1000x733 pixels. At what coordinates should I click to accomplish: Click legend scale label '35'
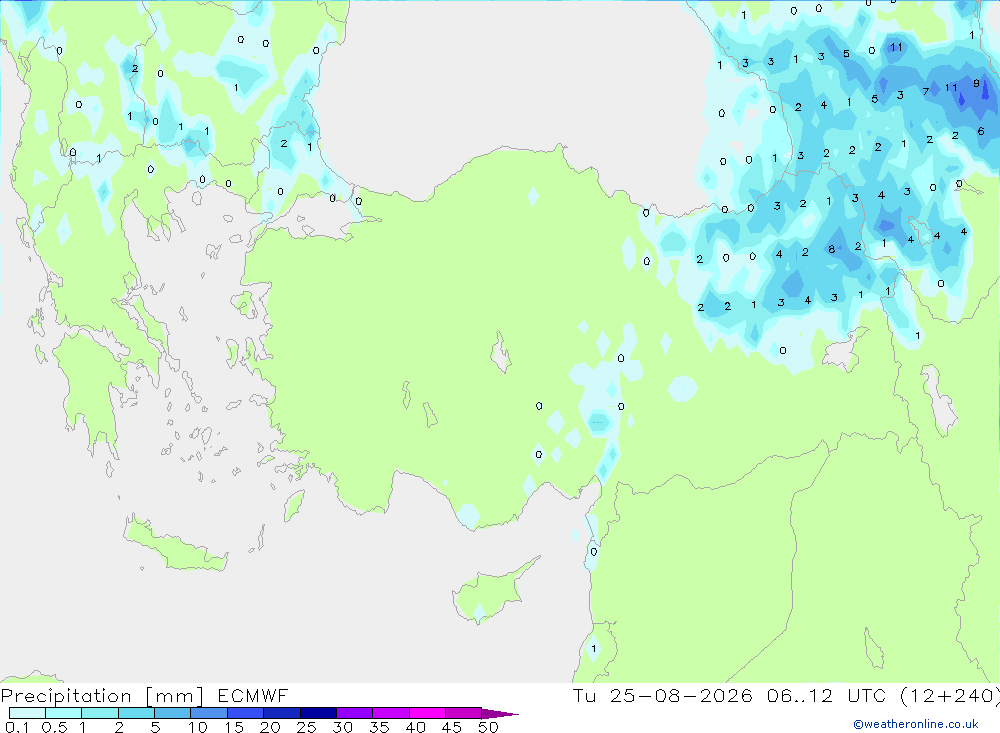coord(379,727)
